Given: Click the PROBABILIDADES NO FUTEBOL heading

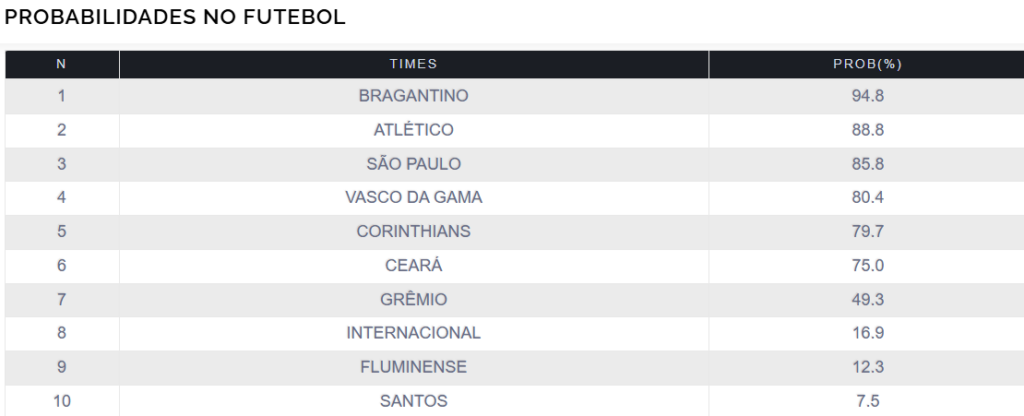Looking at the screenshot, I should (x=175, y=17).
